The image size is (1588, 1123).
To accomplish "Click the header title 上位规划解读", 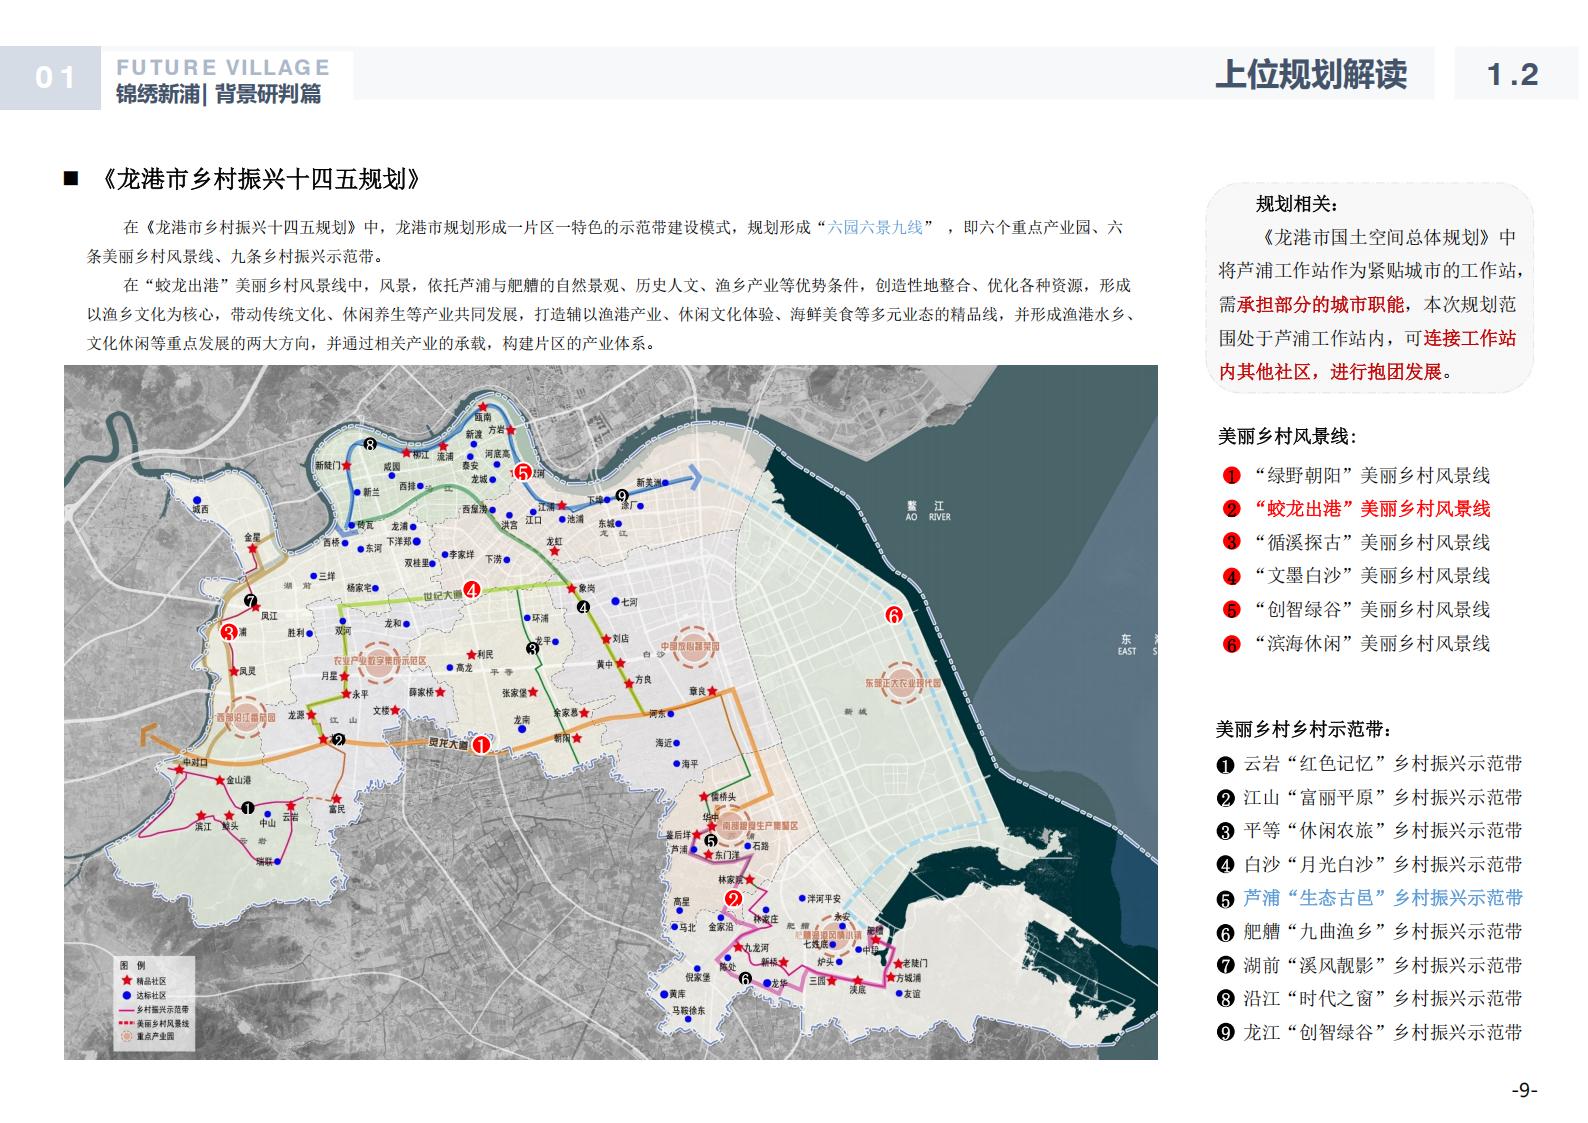I will (x=1311, y=75).
